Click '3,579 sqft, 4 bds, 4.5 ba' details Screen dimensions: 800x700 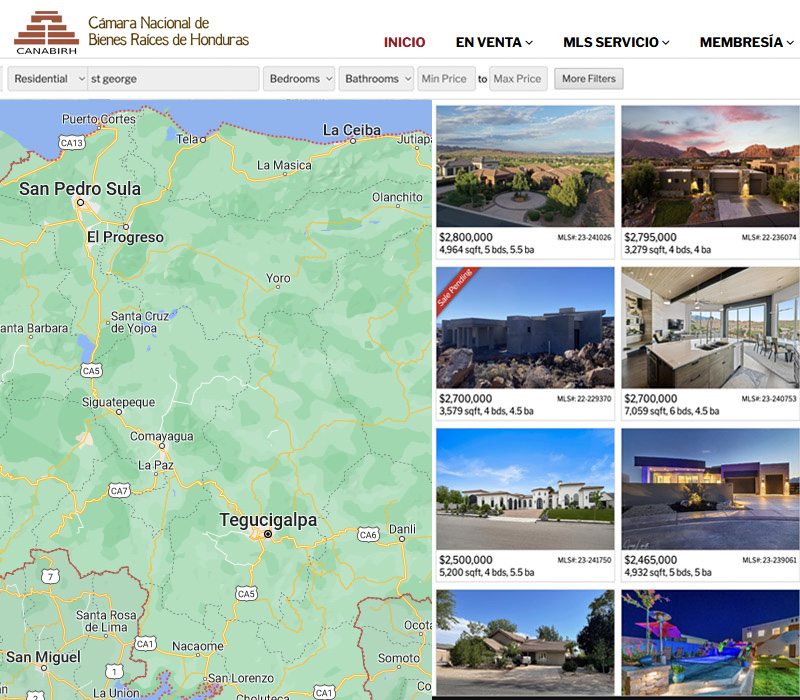coord(487,411)
